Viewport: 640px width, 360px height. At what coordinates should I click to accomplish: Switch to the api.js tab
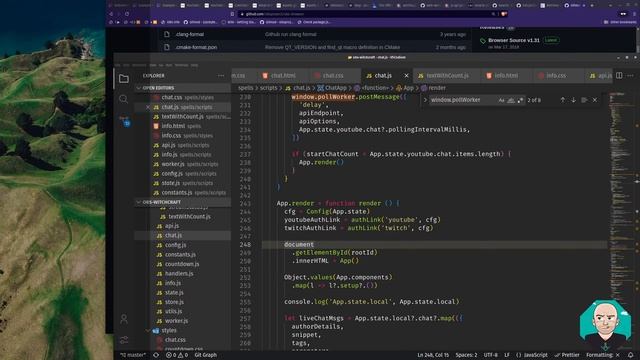(600, 76)
